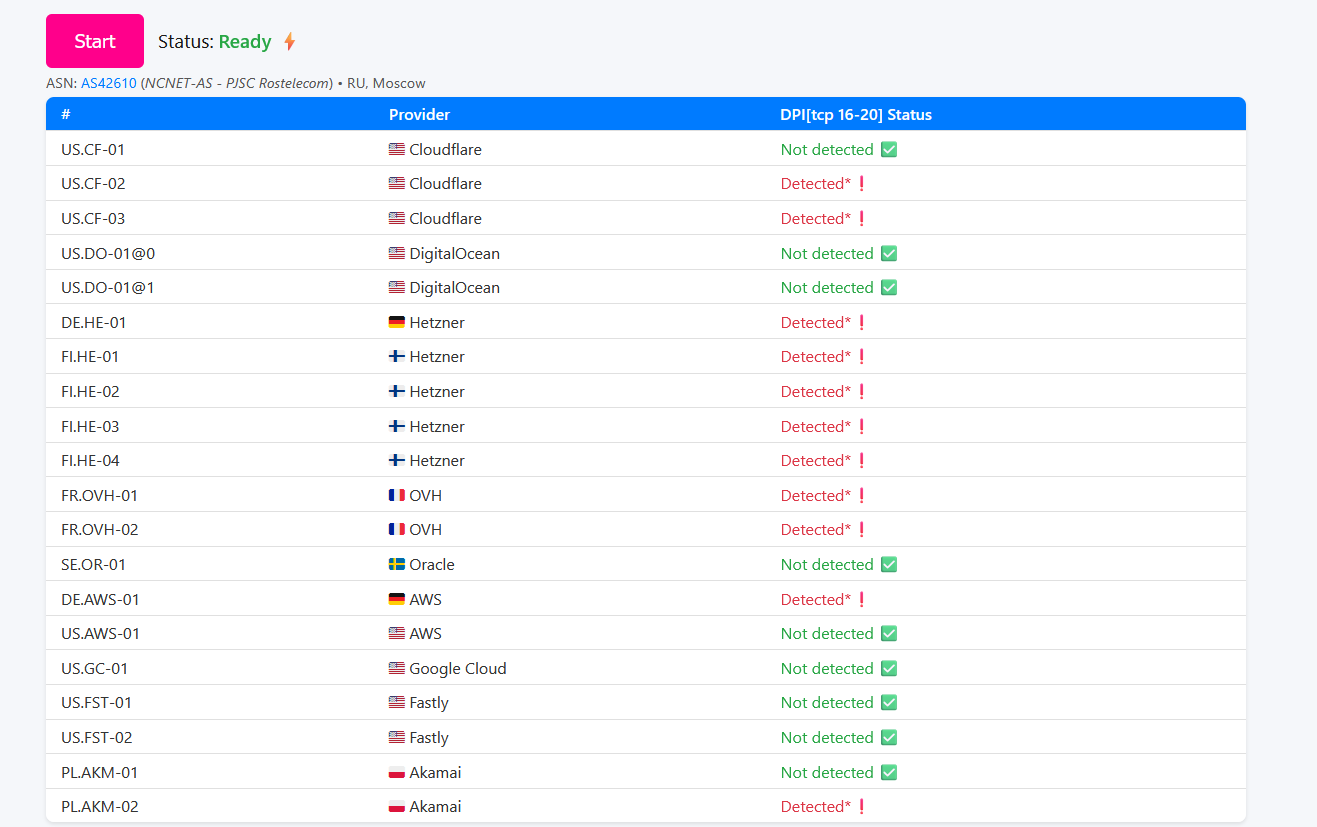Click the green checkmark in SE.OR-01 row

889,565
